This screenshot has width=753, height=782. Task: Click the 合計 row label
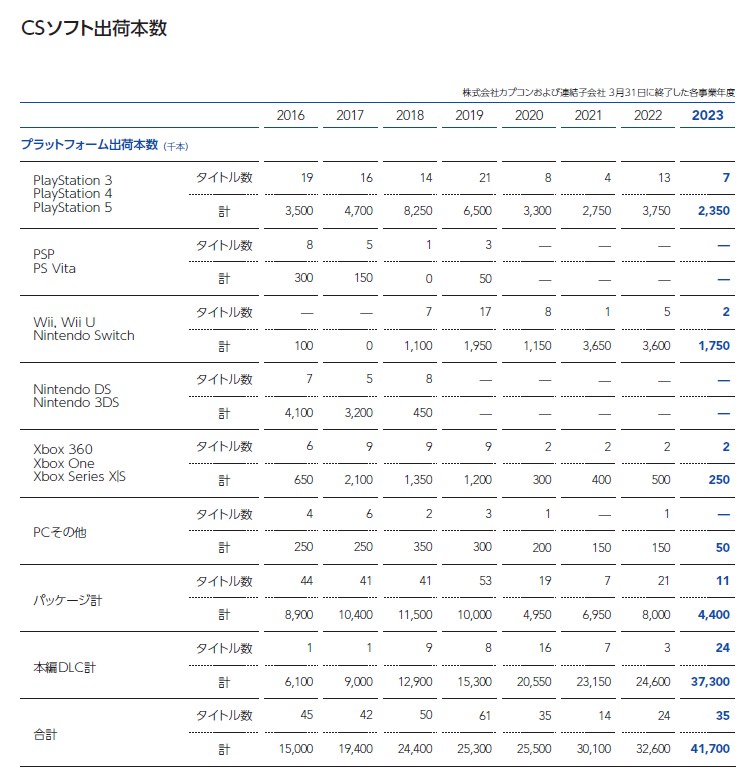pos(45,734)
